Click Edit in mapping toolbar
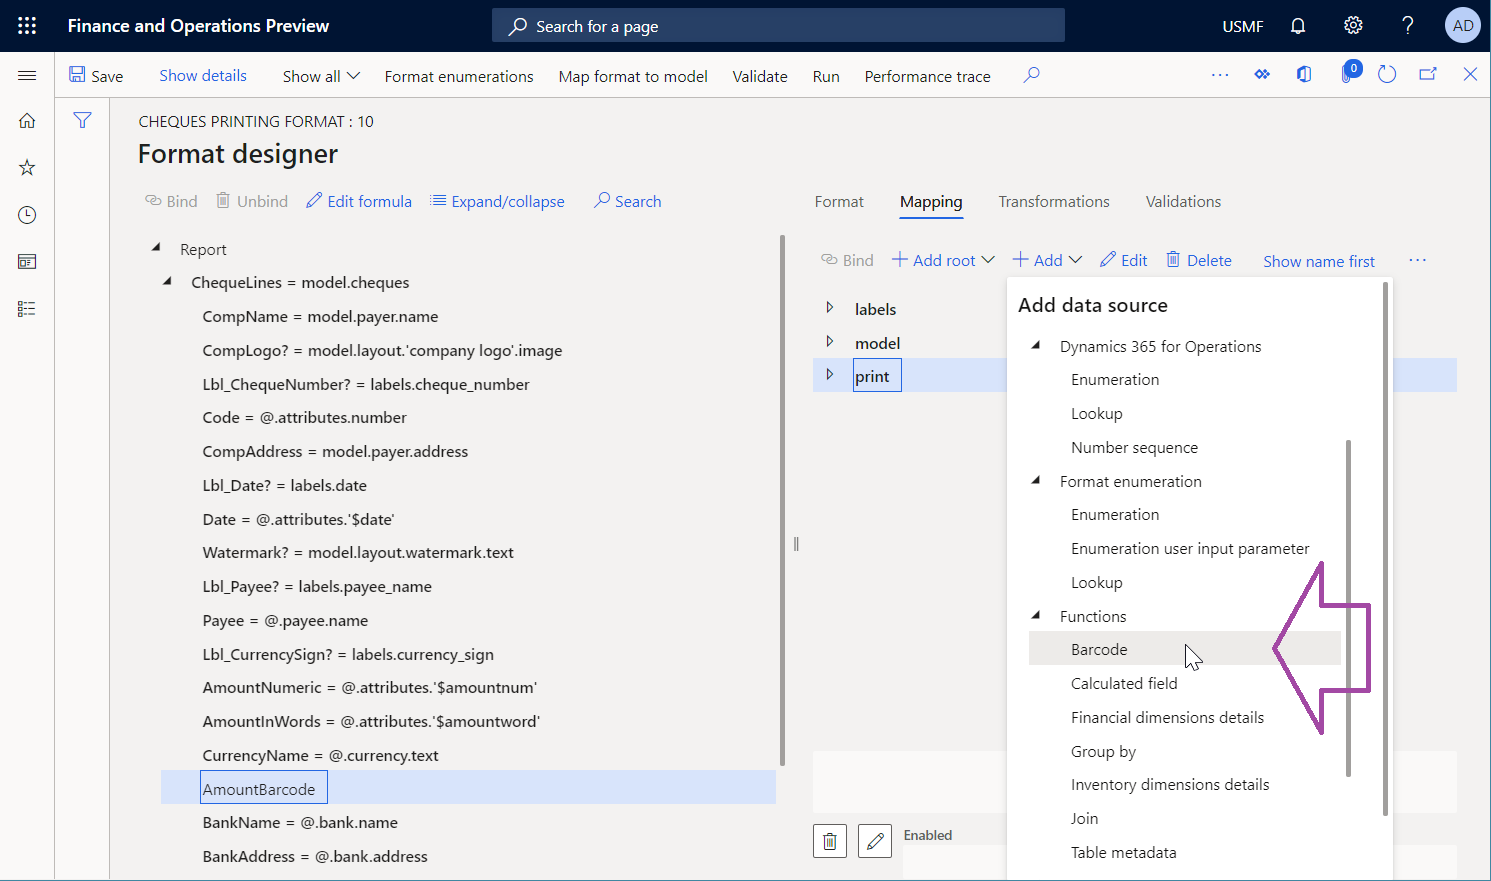Image resolution: width=1491 pixels, height=881 pixels. point(1123,260)
